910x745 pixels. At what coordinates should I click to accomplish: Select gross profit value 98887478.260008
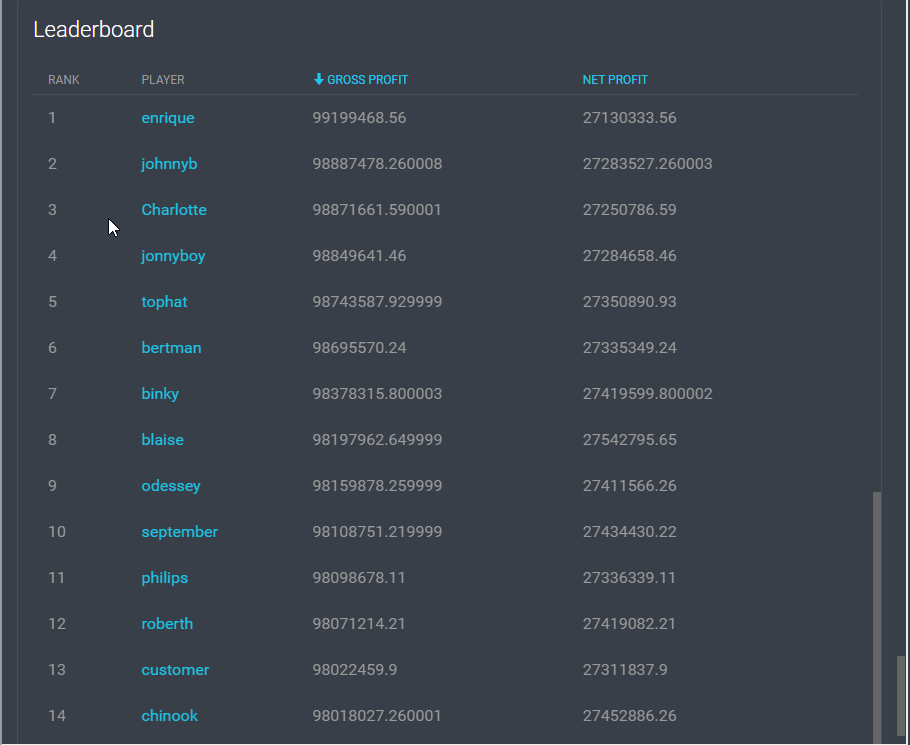[377, 164]
